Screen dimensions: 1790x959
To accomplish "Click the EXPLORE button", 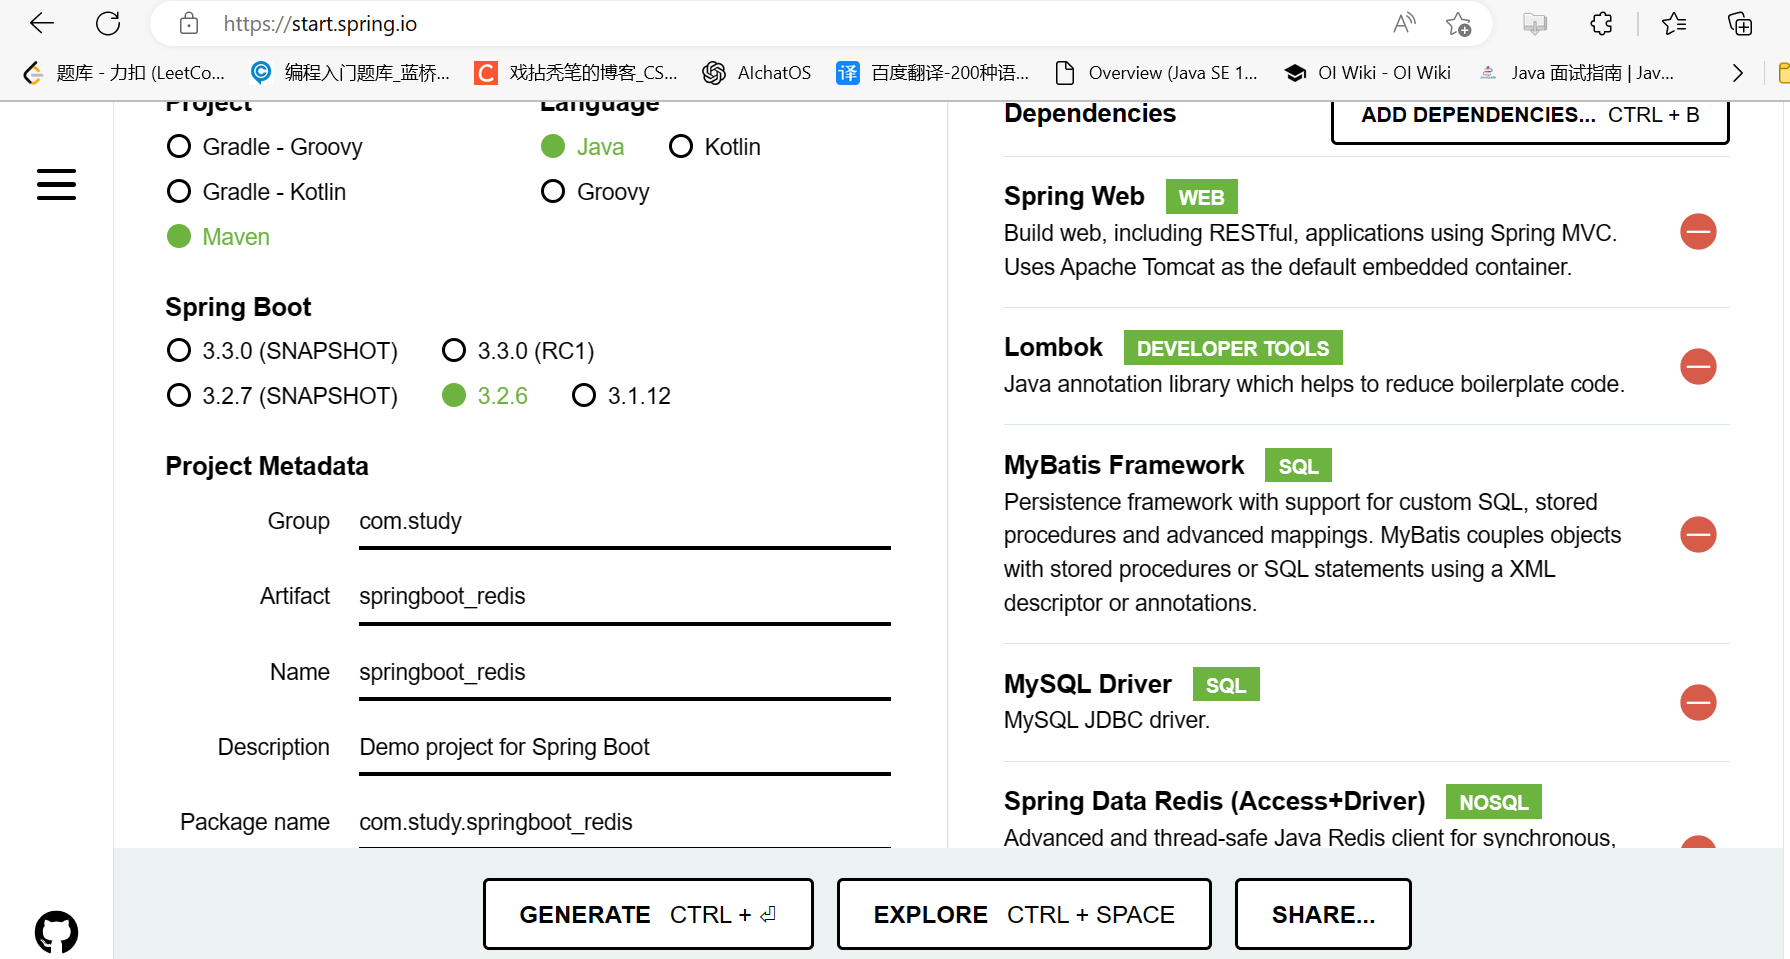I will coord(1023,913).
